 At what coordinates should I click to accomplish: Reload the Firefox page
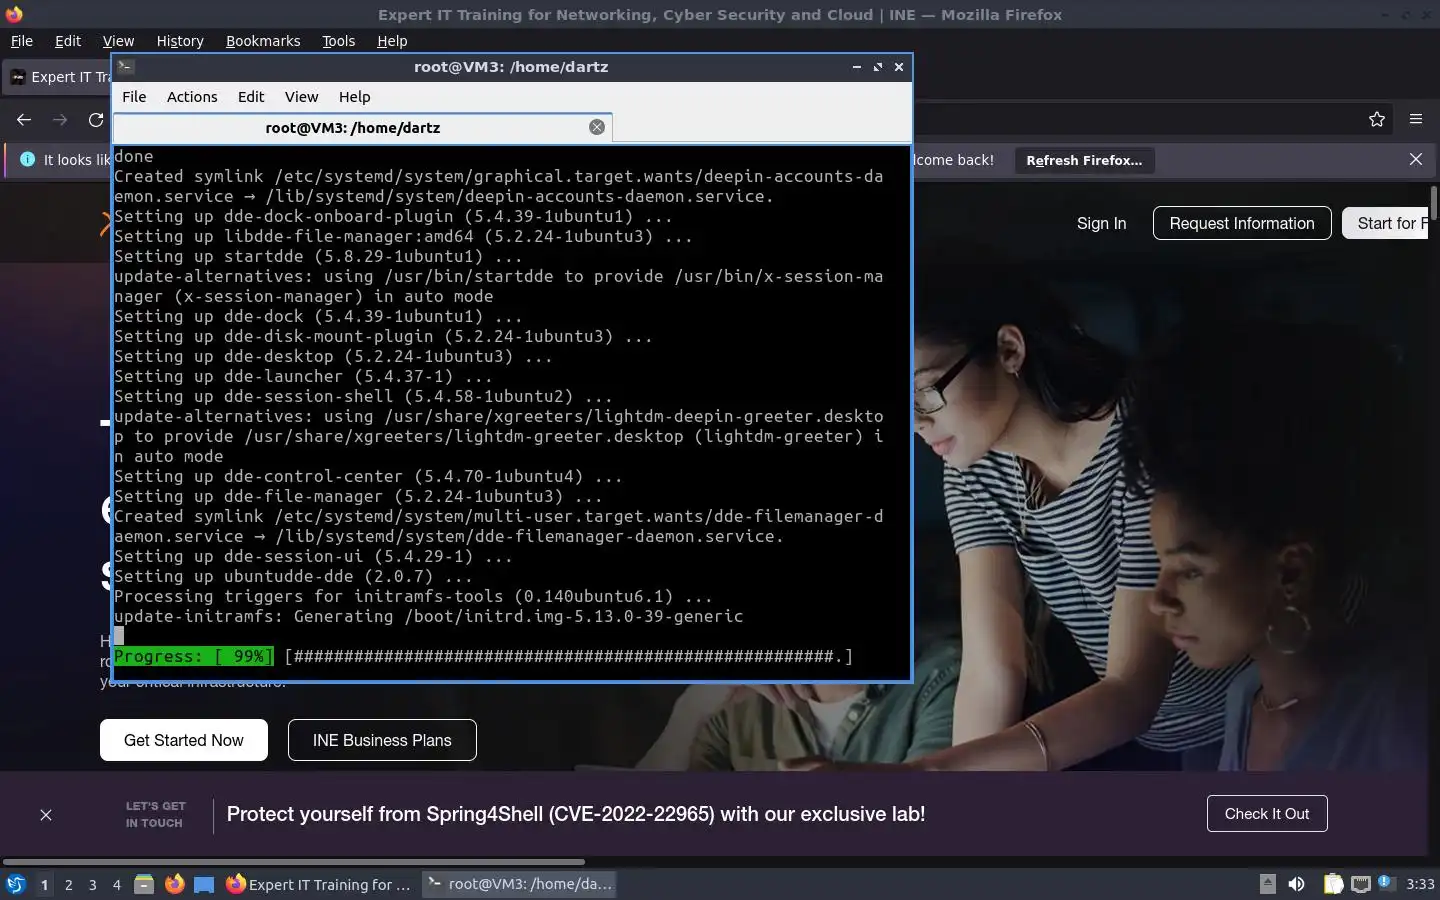[96, 119]
